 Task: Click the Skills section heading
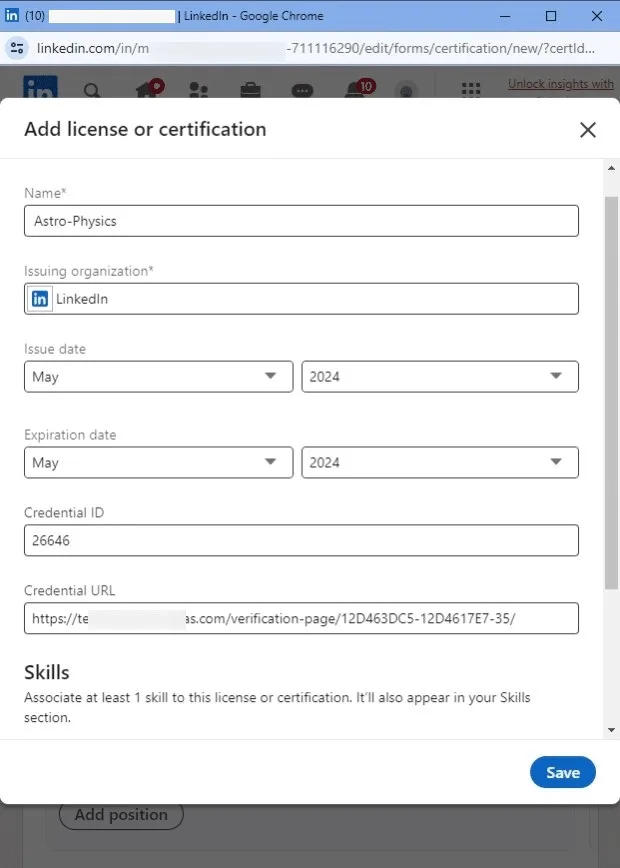coord(46,672)
